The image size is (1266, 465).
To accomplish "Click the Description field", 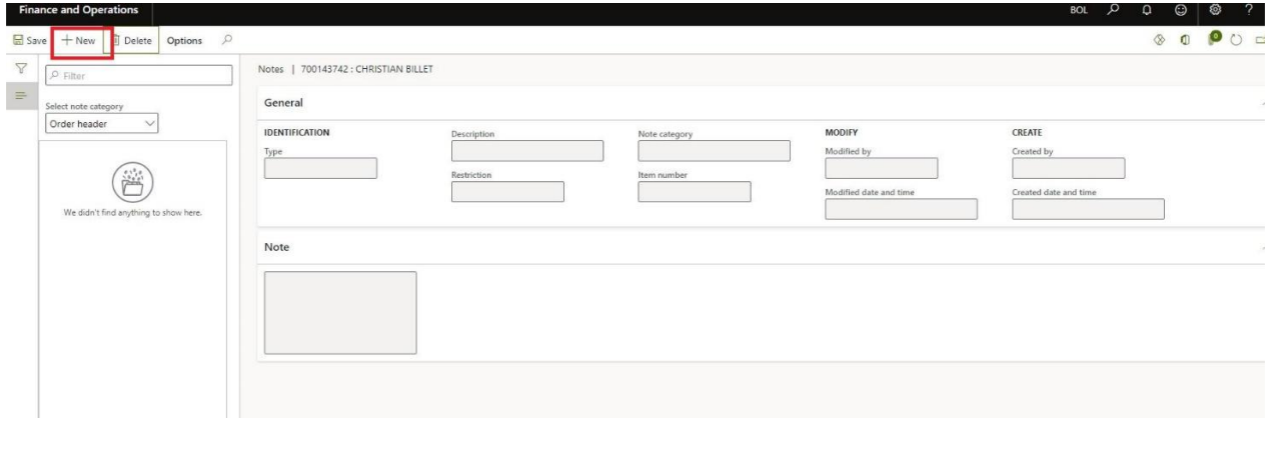I will (527, 151).
